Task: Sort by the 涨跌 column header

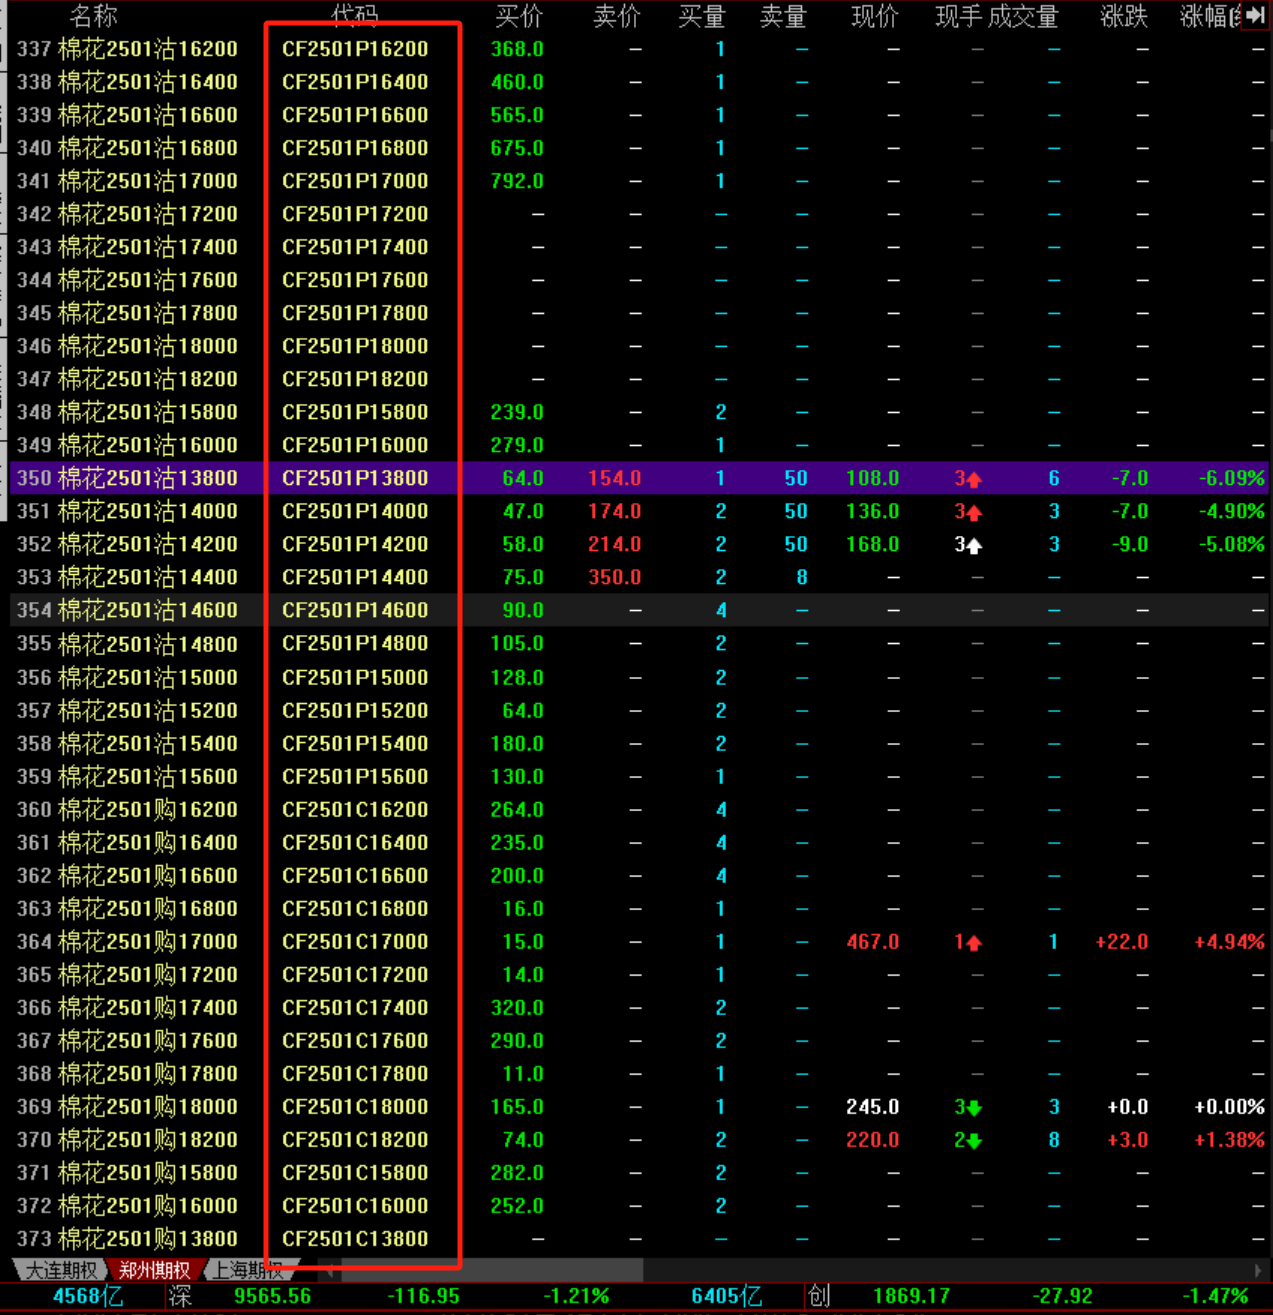Action: point(1123,17)
